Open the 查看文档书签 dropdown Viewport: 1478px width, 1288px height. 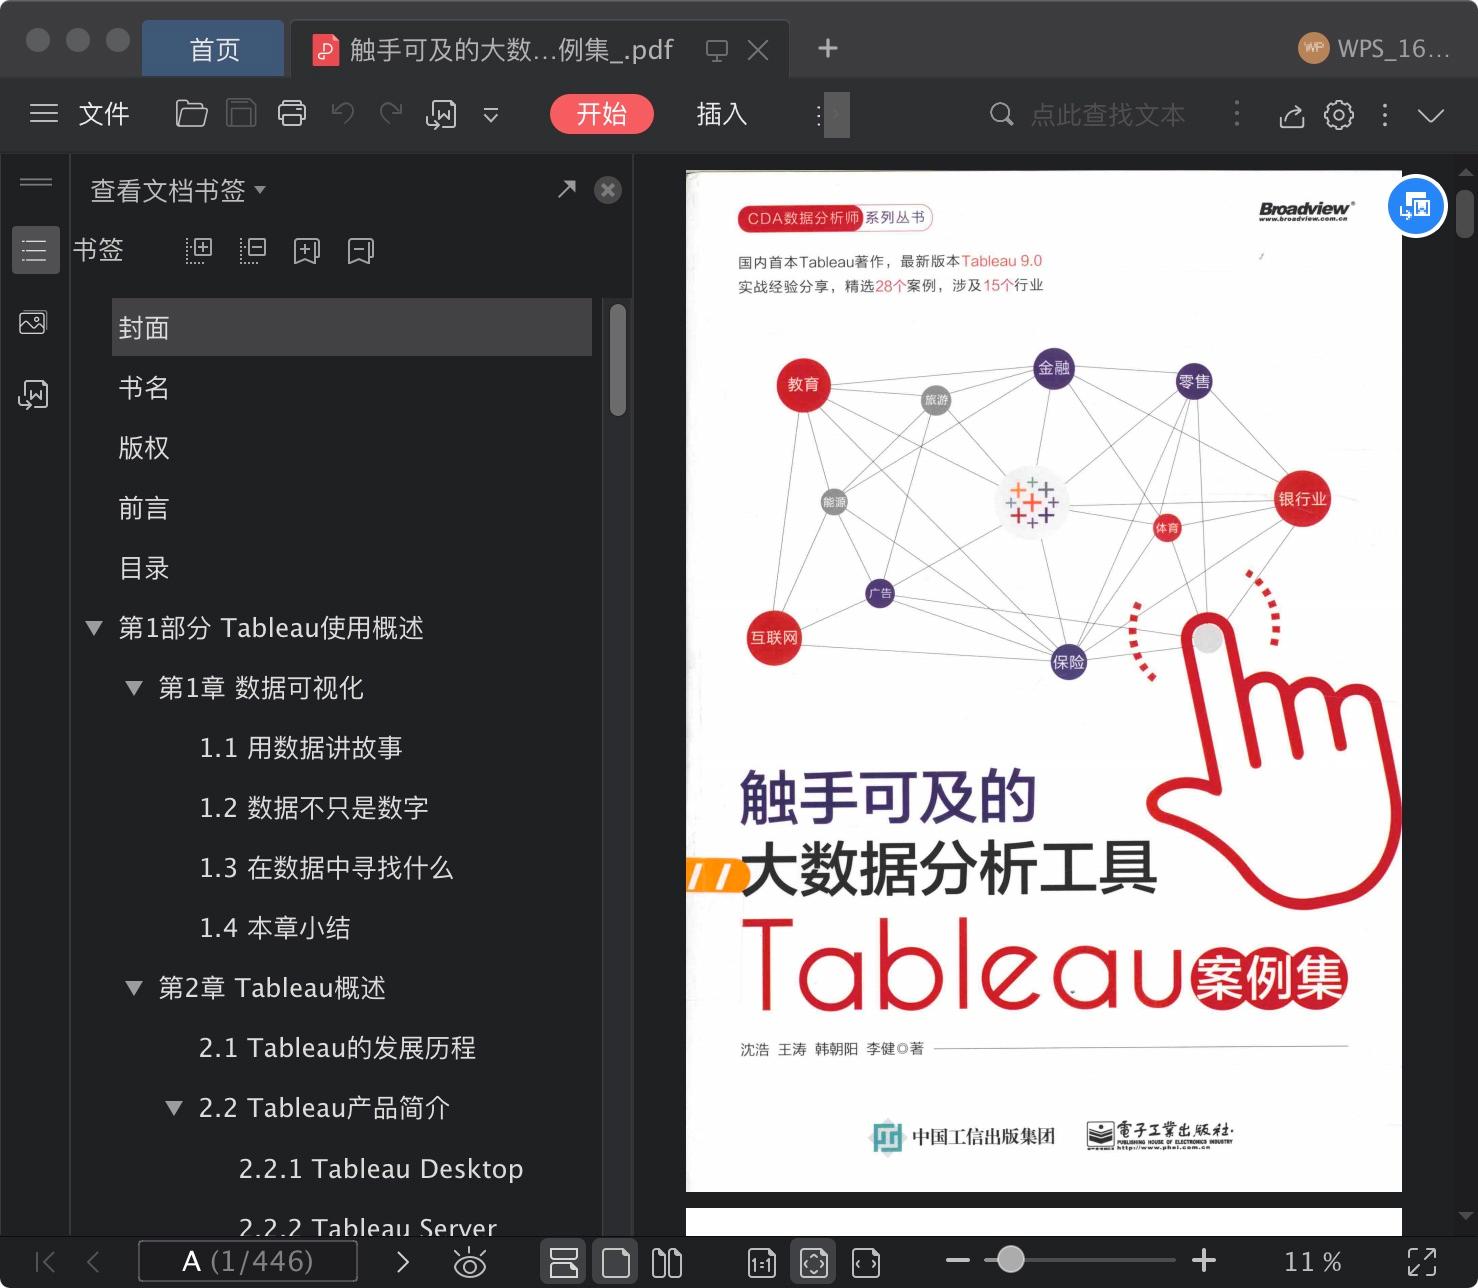coord(177,190)
